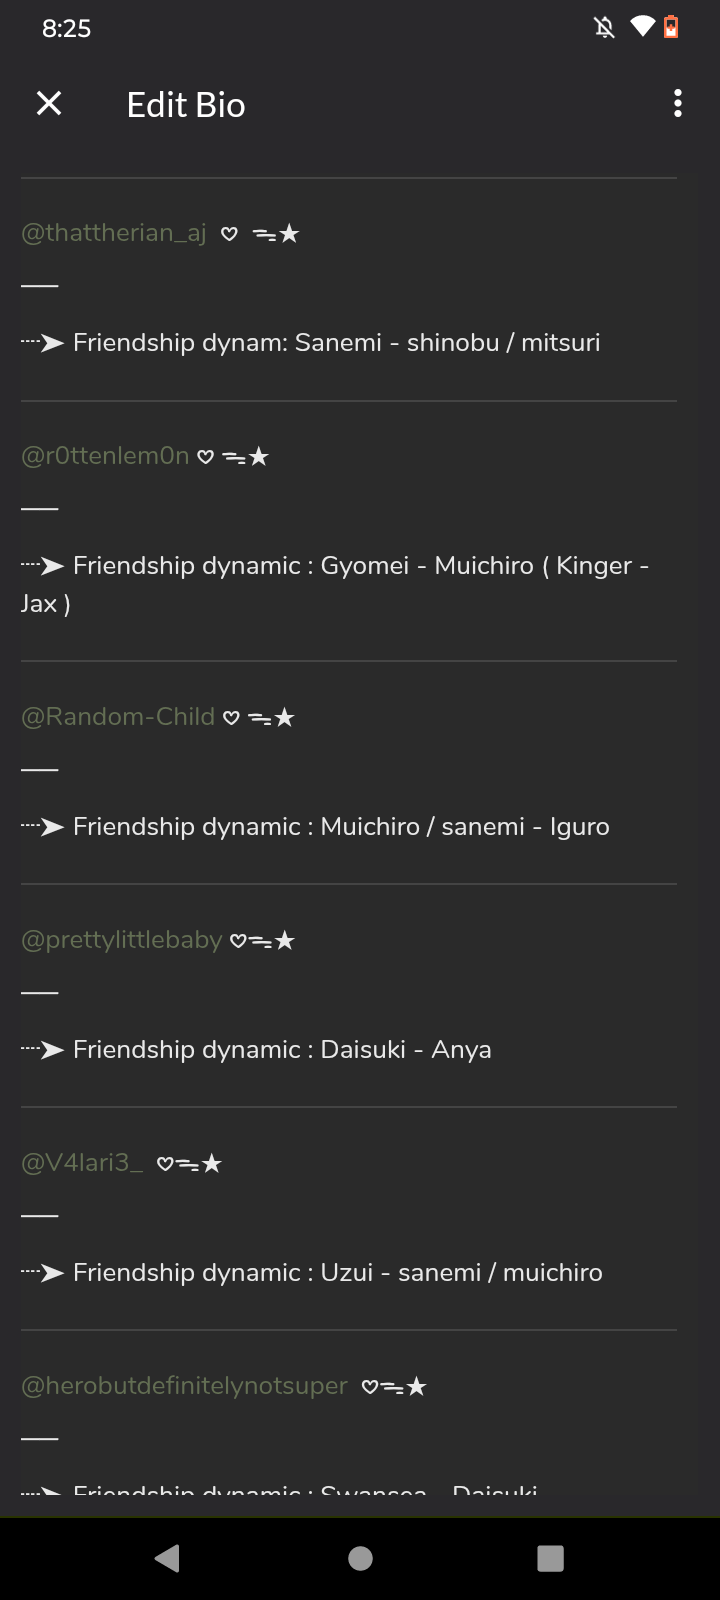Place cursor in Uzui - sanemi / muichiro line
The width and height of the screenshot is (720, 1600).
click(x=338, y=1273)
